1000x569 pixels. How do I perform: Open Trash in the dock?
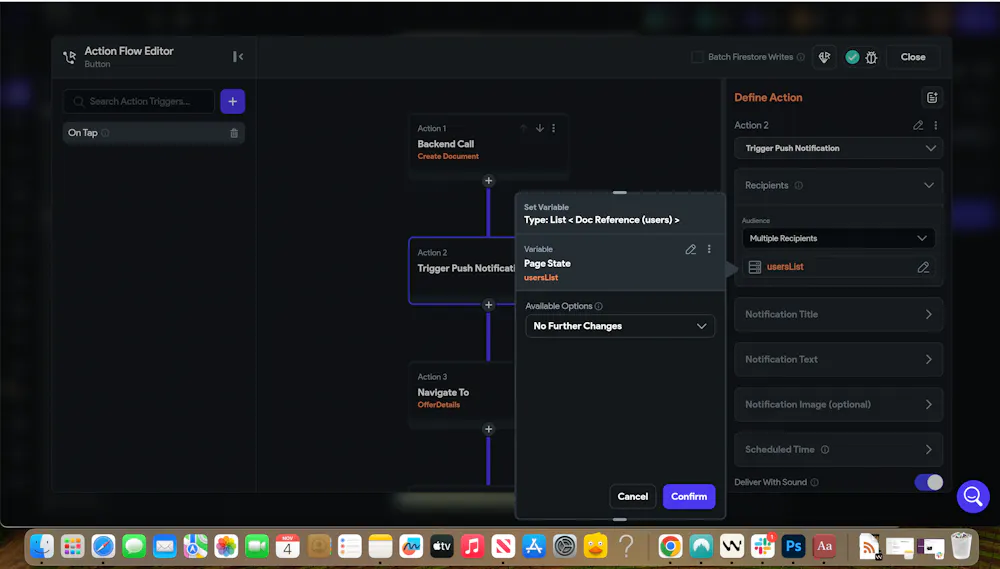tap(961, 545)
